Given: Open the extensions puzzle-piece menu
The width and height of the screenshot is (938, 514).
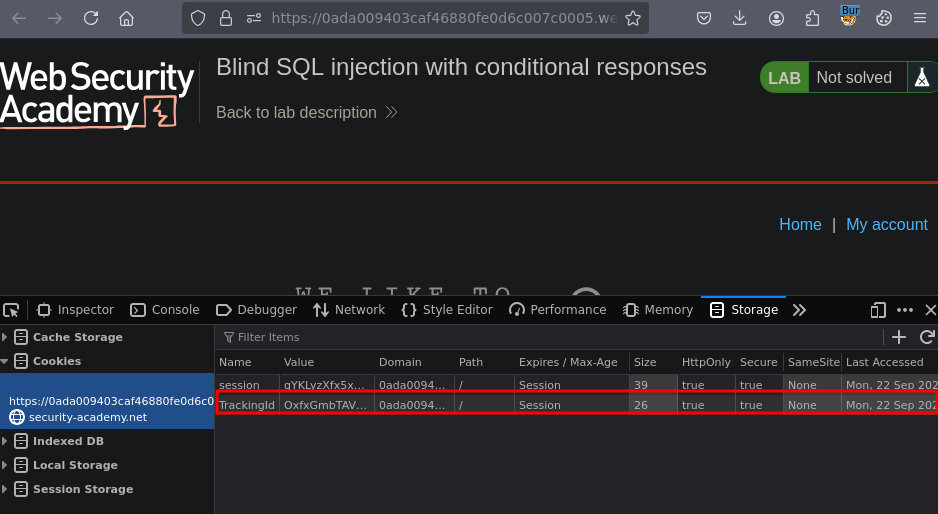Looking at the screenshot, I should pyautogui.click(x=813, y=18).
